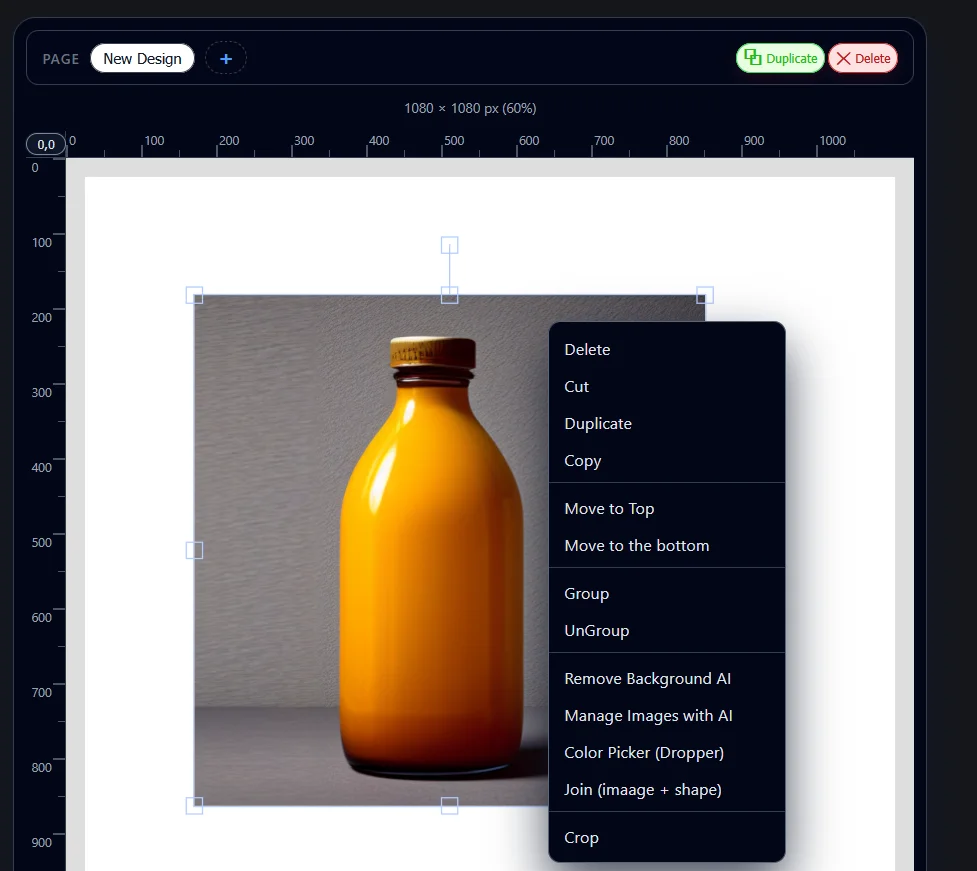Click the green Duplicate page button
Viewport: 977px width, 871px height.
[x=780, y=58]
